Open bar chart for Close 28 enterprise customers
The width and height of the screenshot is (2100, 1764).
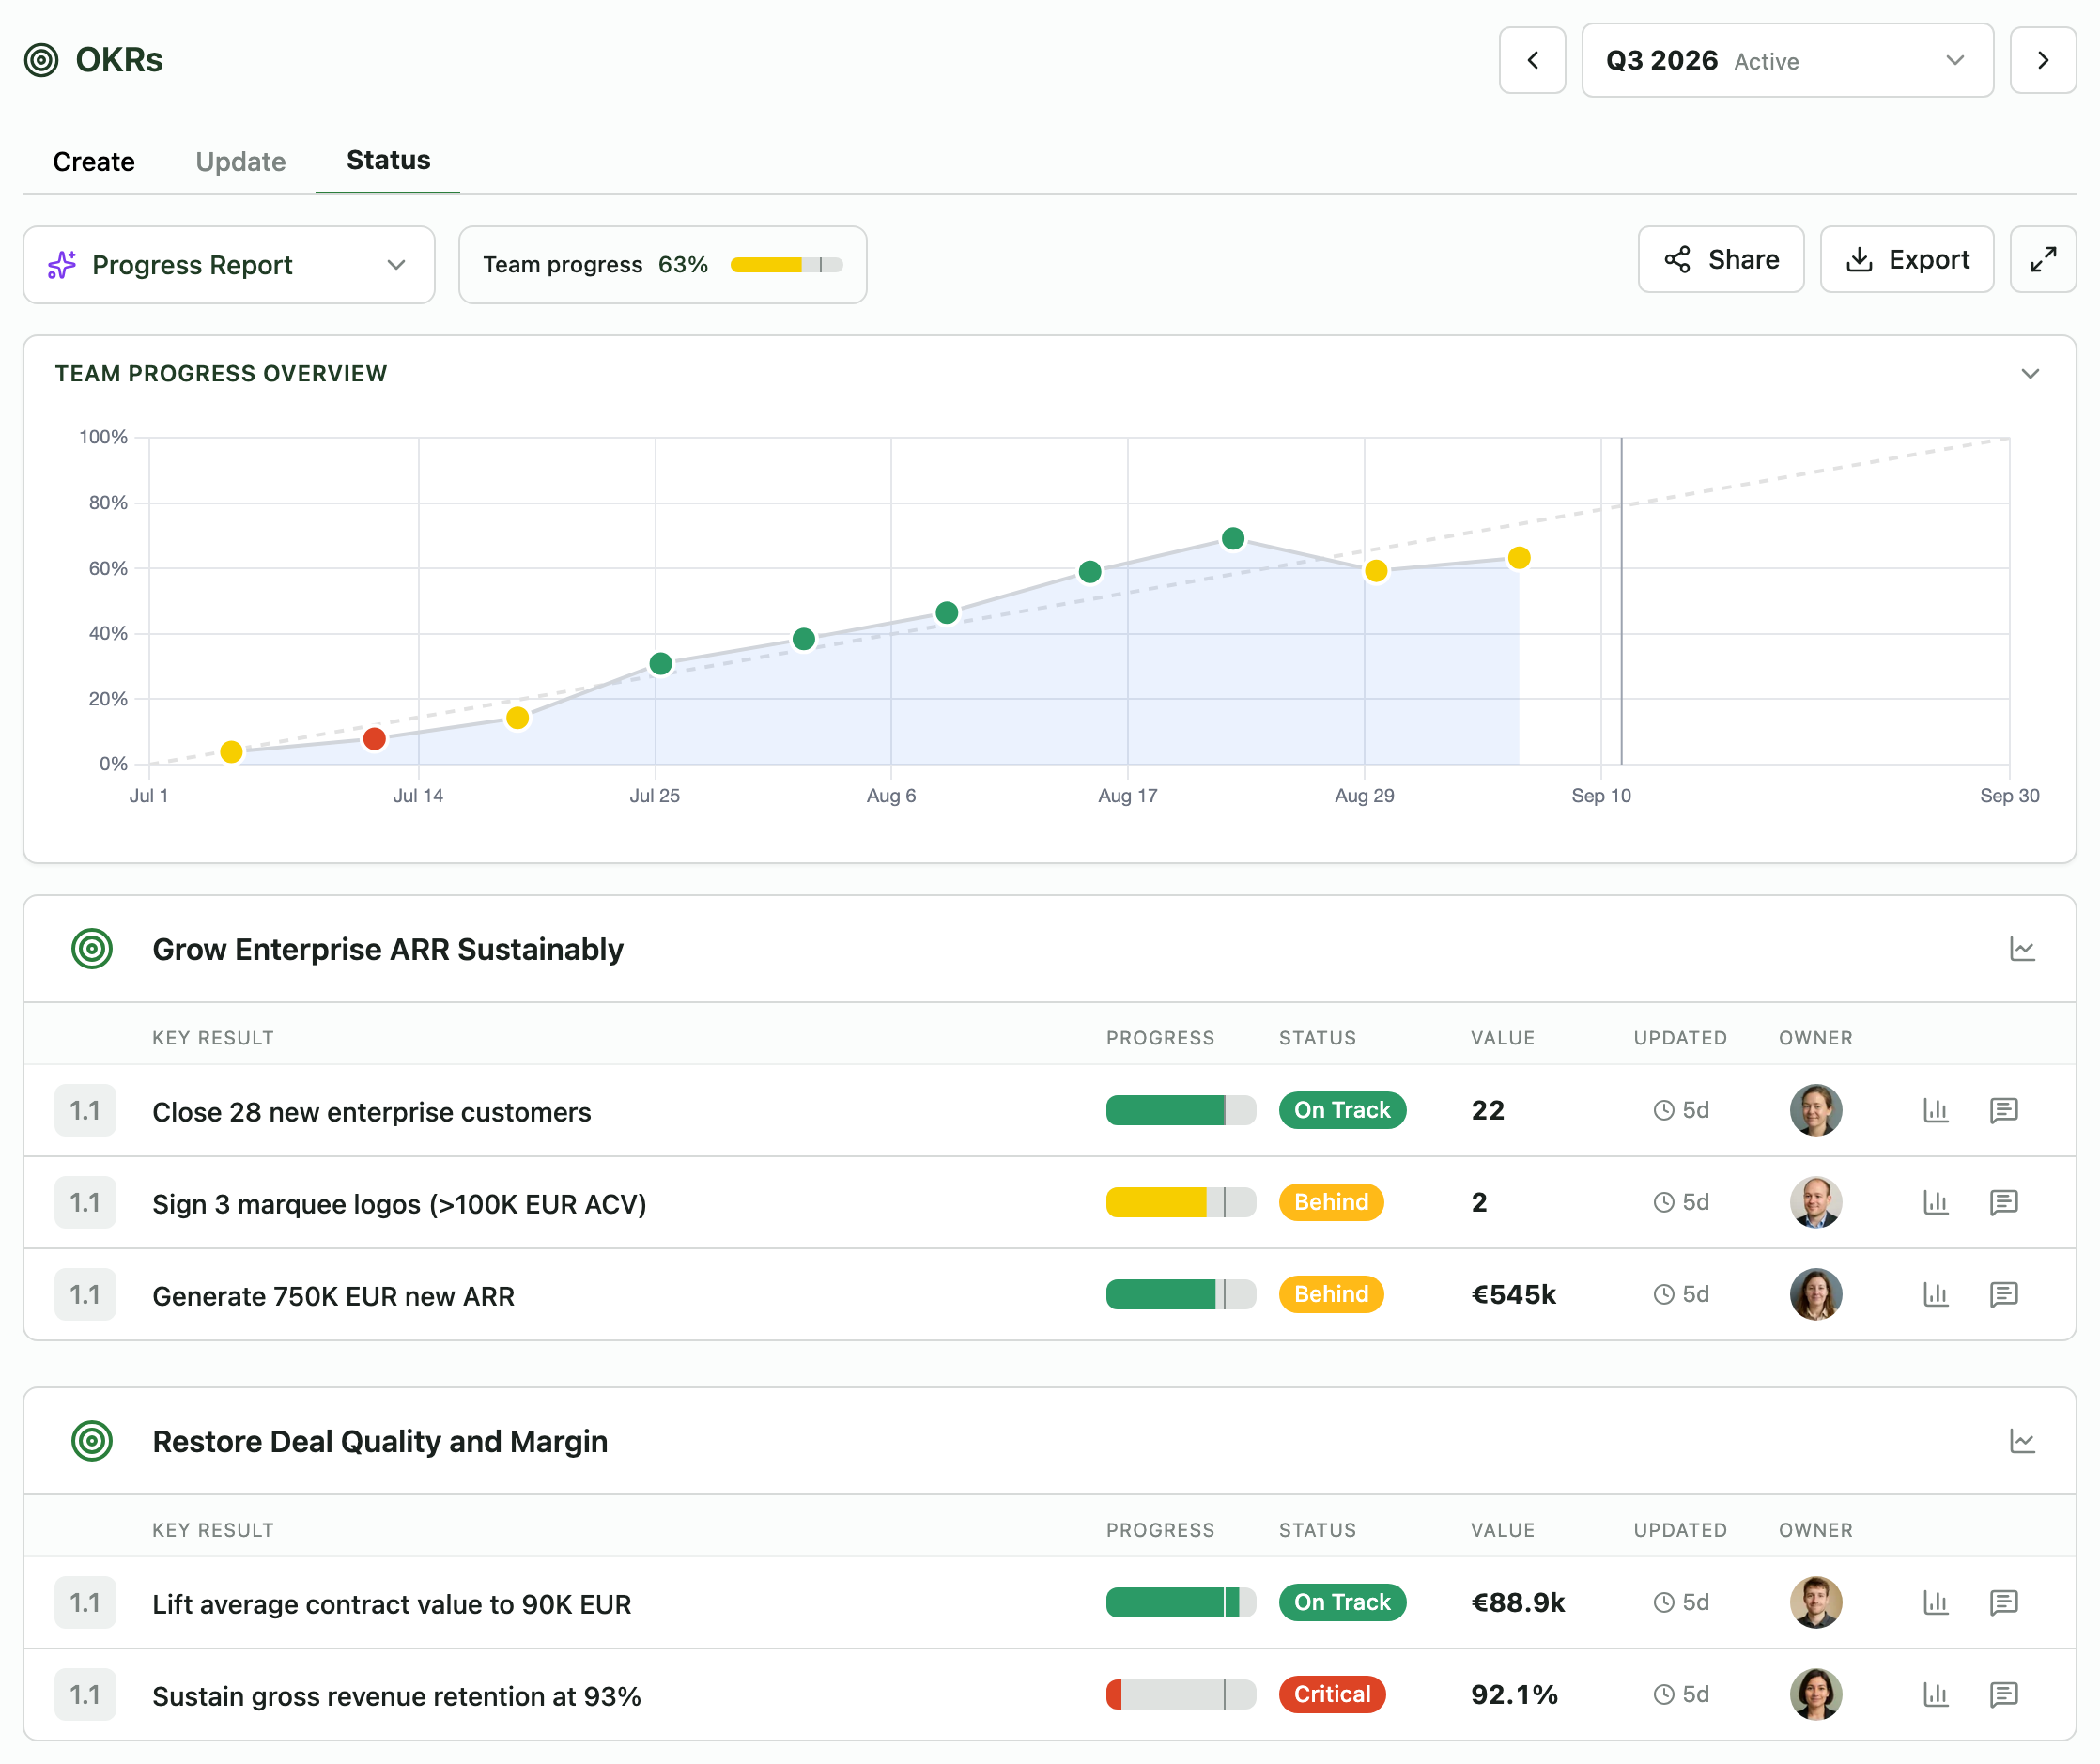click(x=1936, y=1110)
